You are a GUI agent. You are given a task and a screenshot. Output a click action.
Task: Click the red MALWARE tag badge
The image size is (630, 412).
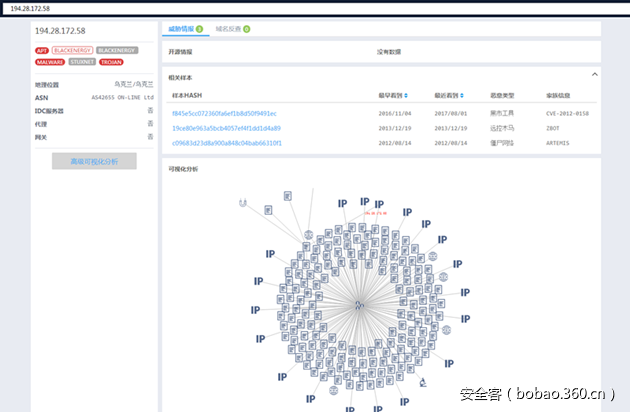[49, 62]
